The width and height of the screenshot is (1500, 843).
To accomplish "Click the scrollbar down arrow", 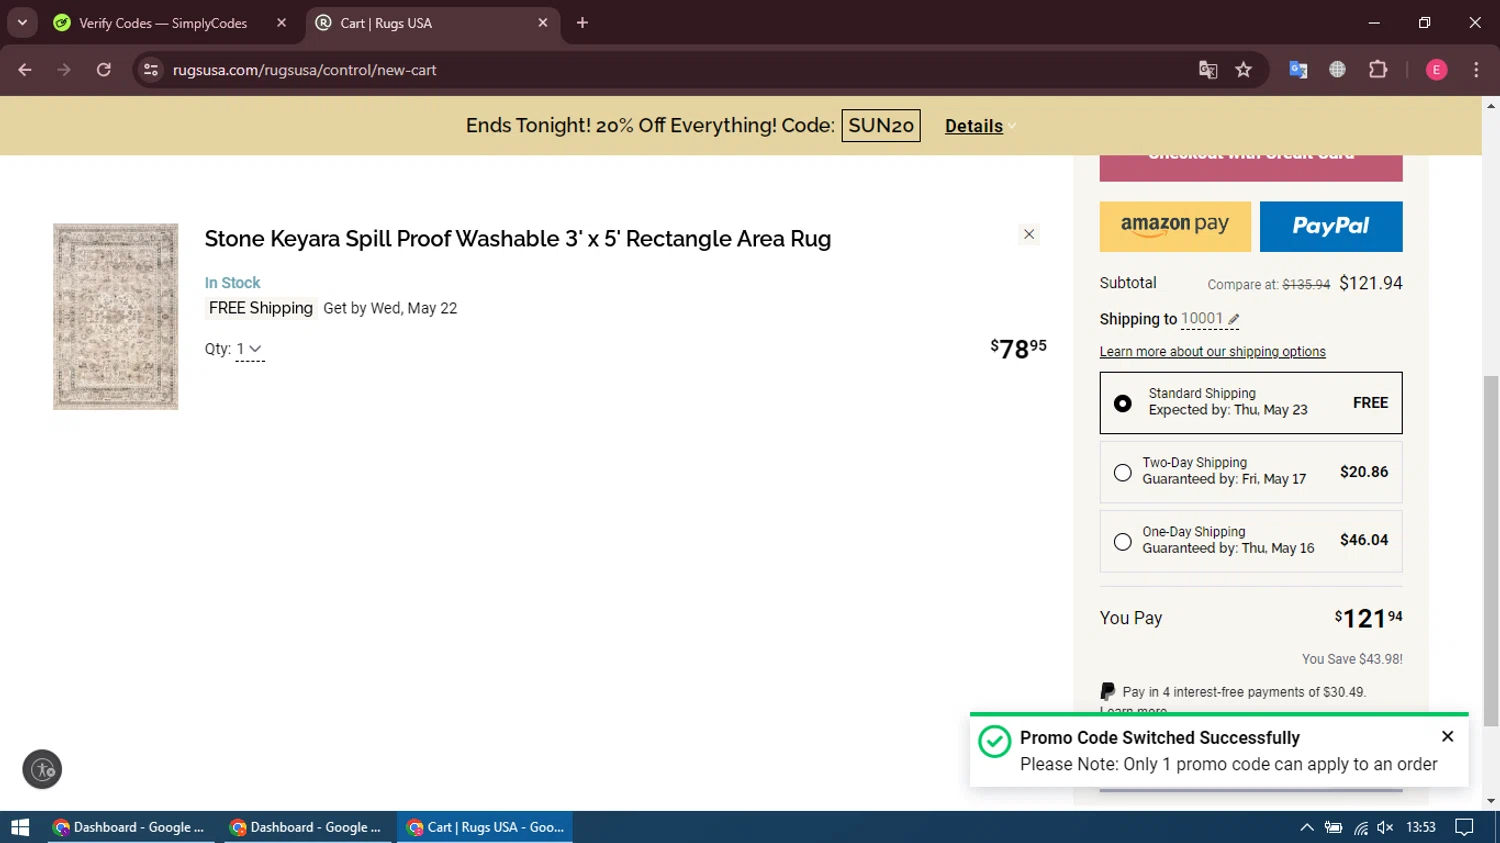I will click(1491, 801).
